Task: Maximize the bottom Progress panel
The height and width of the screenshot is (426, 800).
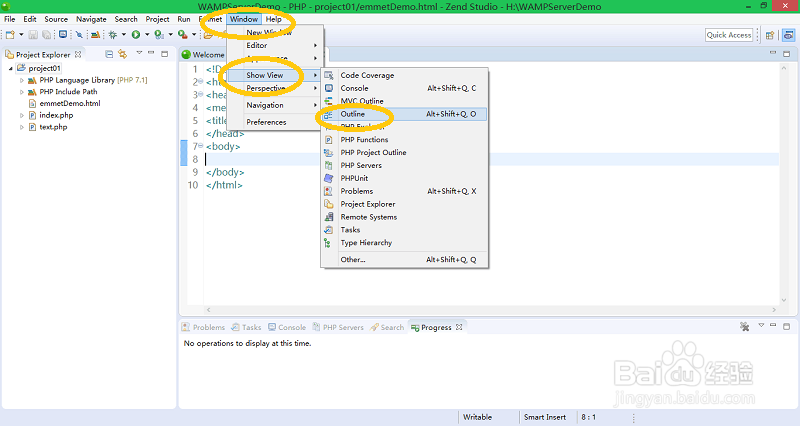Action: pos(786,327)
